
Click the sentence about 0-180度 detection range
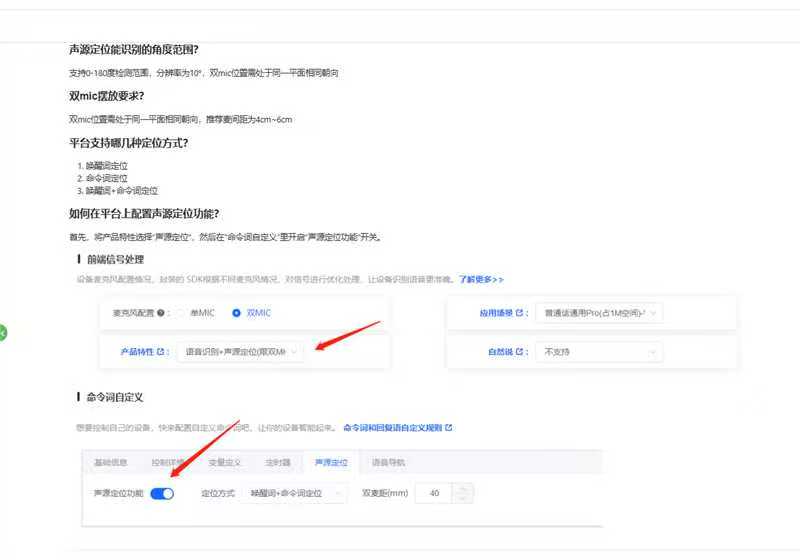pyautogui.click(x=204, y=73)
